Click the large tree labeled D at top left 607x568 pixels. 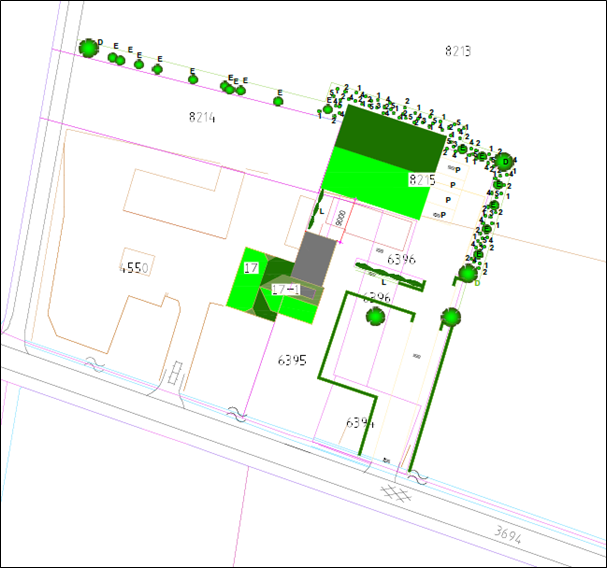click(x=88, y=48)
